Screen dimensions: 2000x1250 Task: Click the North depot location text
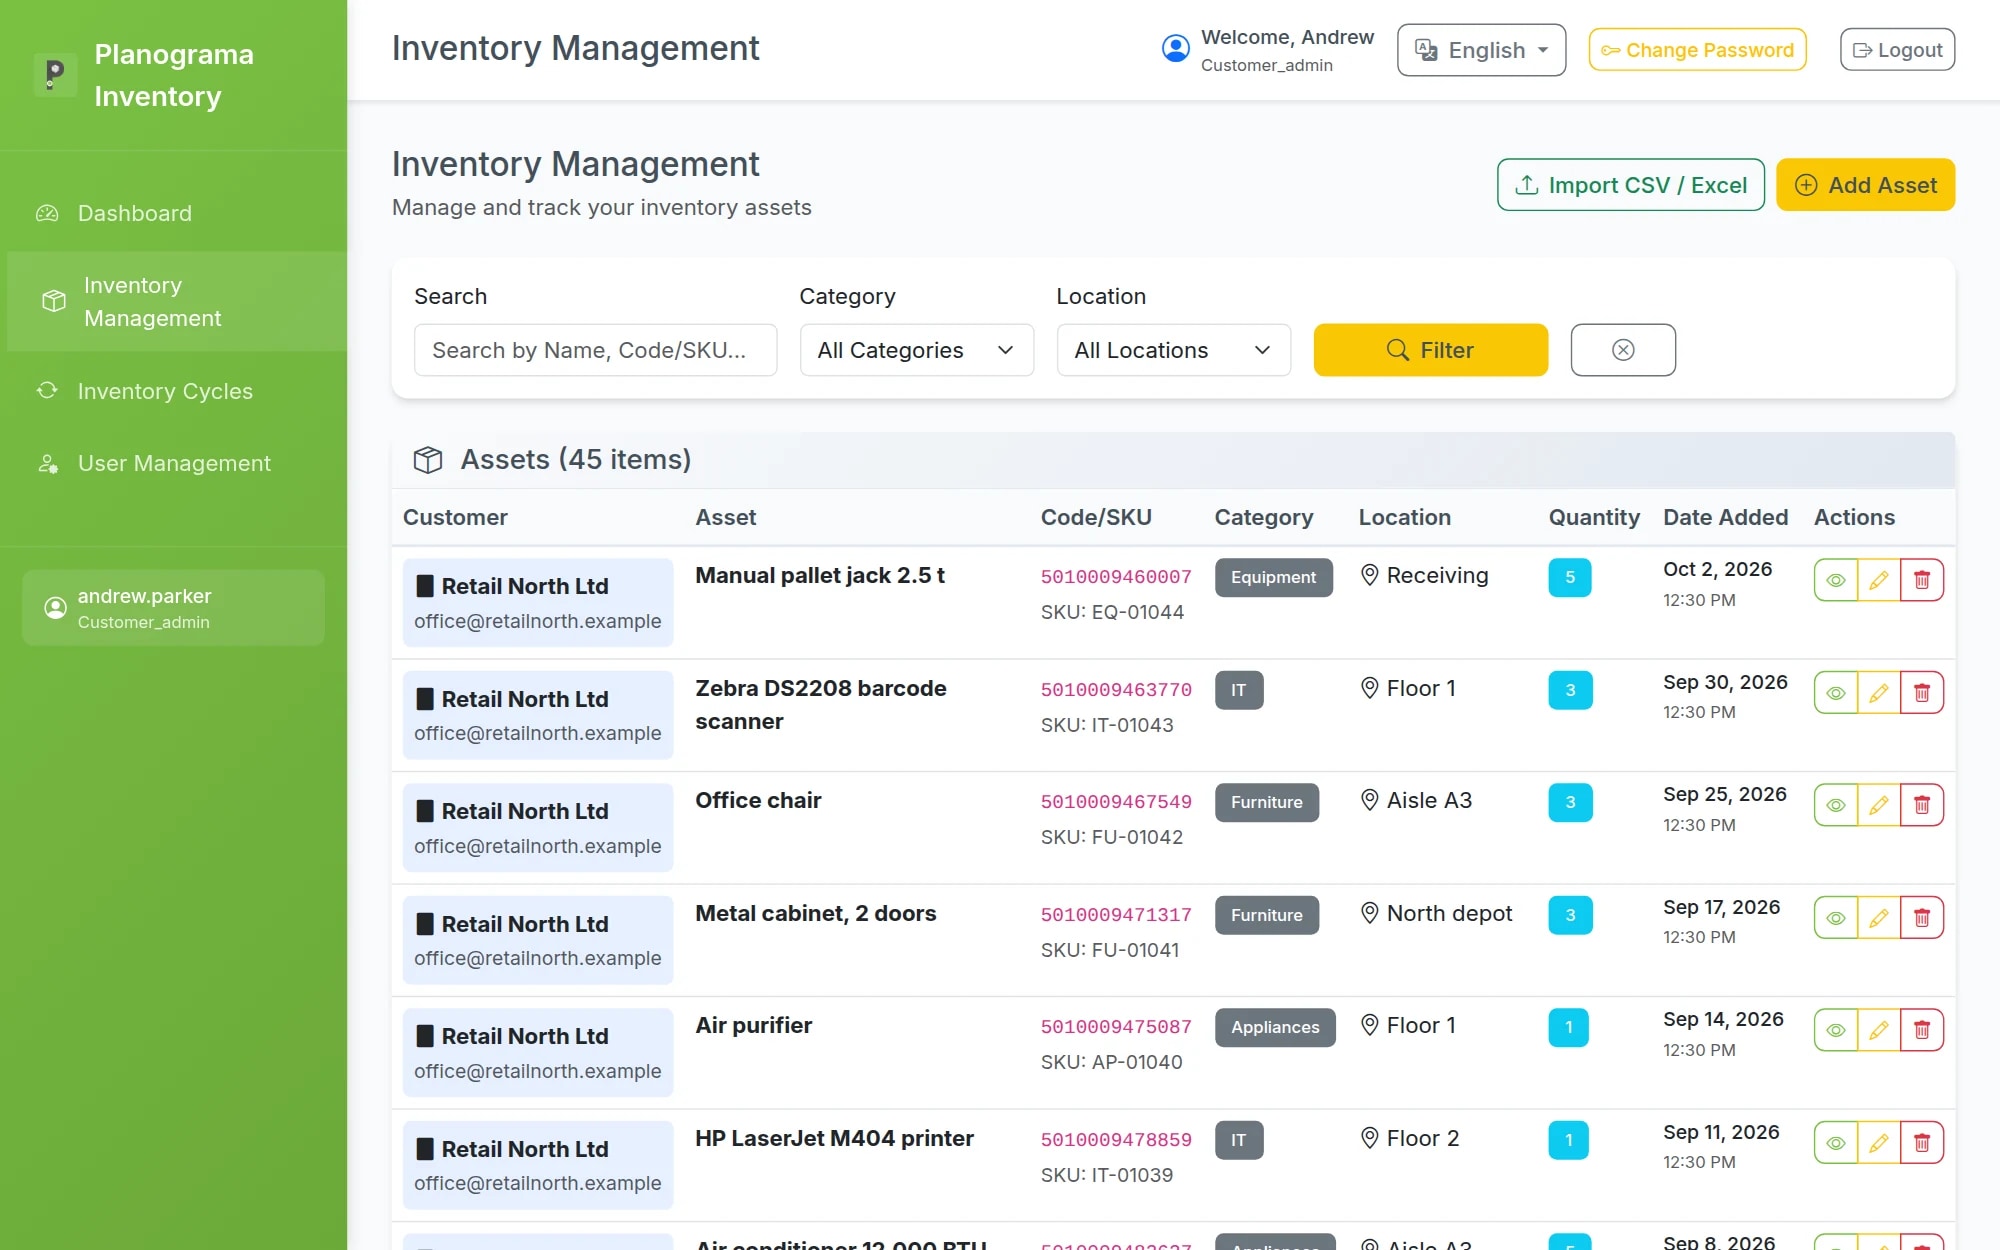tap(1449, 913)
